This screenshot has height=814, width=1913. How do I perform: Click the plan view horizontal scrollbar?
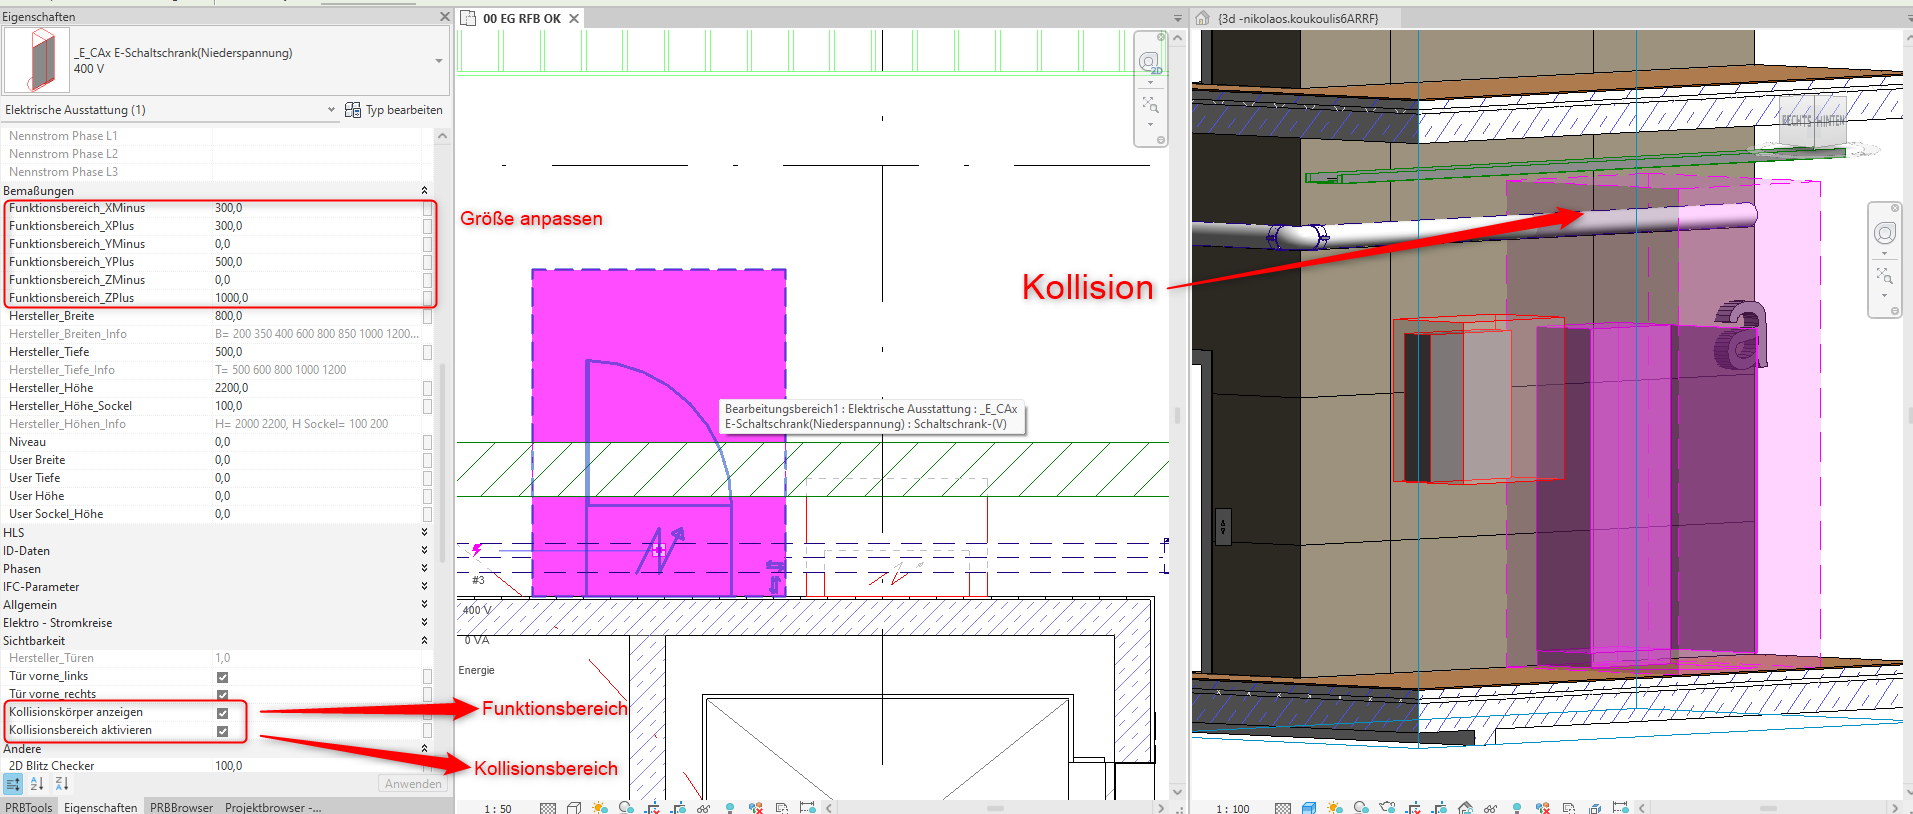point(994,807)
